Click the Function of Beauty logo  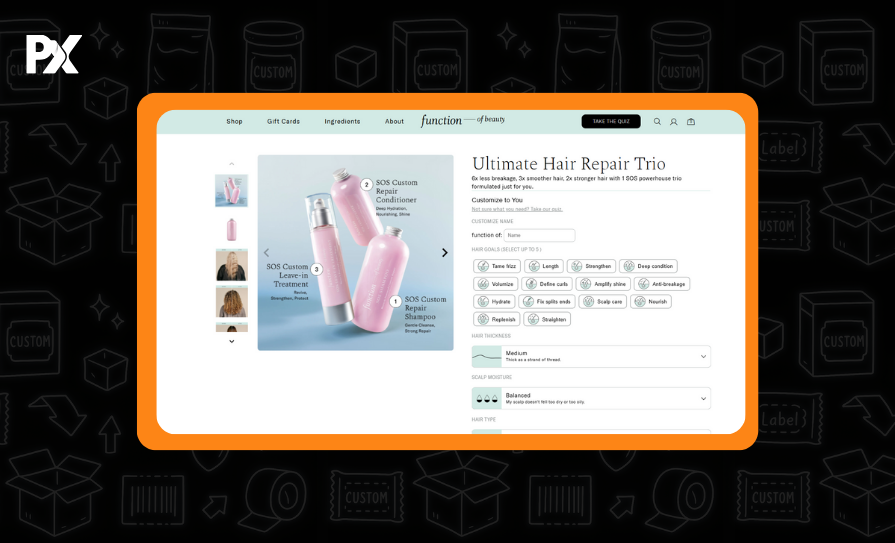tap(463, 121)
